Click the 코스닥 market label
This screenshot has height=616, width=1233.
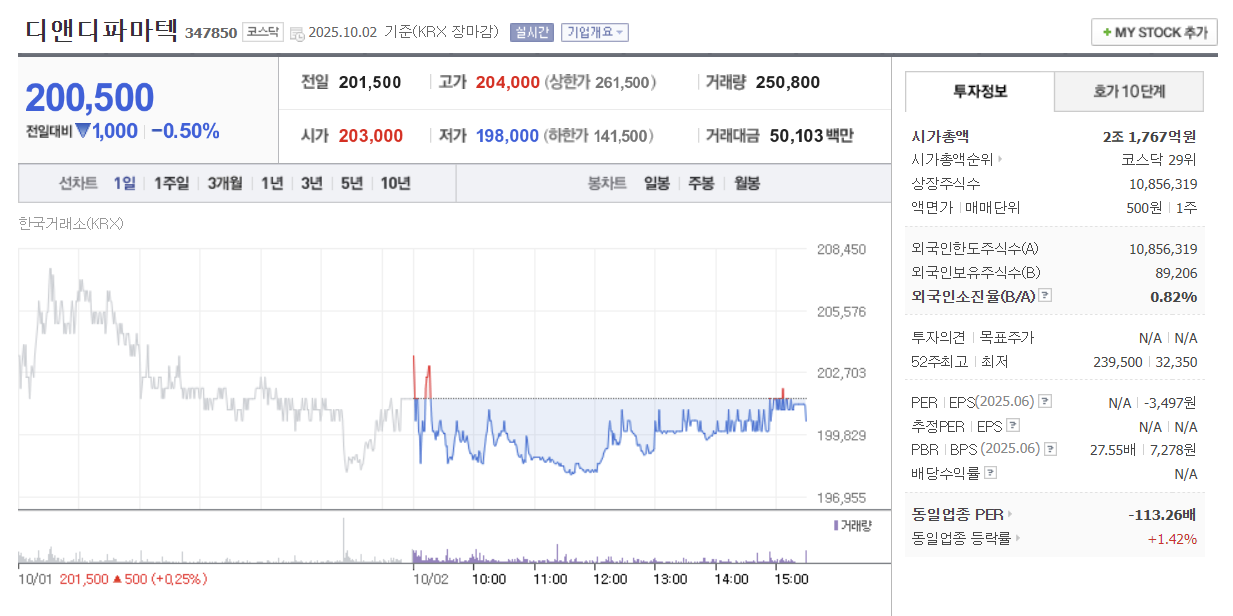pyautogui.click(x=263, y=32)
